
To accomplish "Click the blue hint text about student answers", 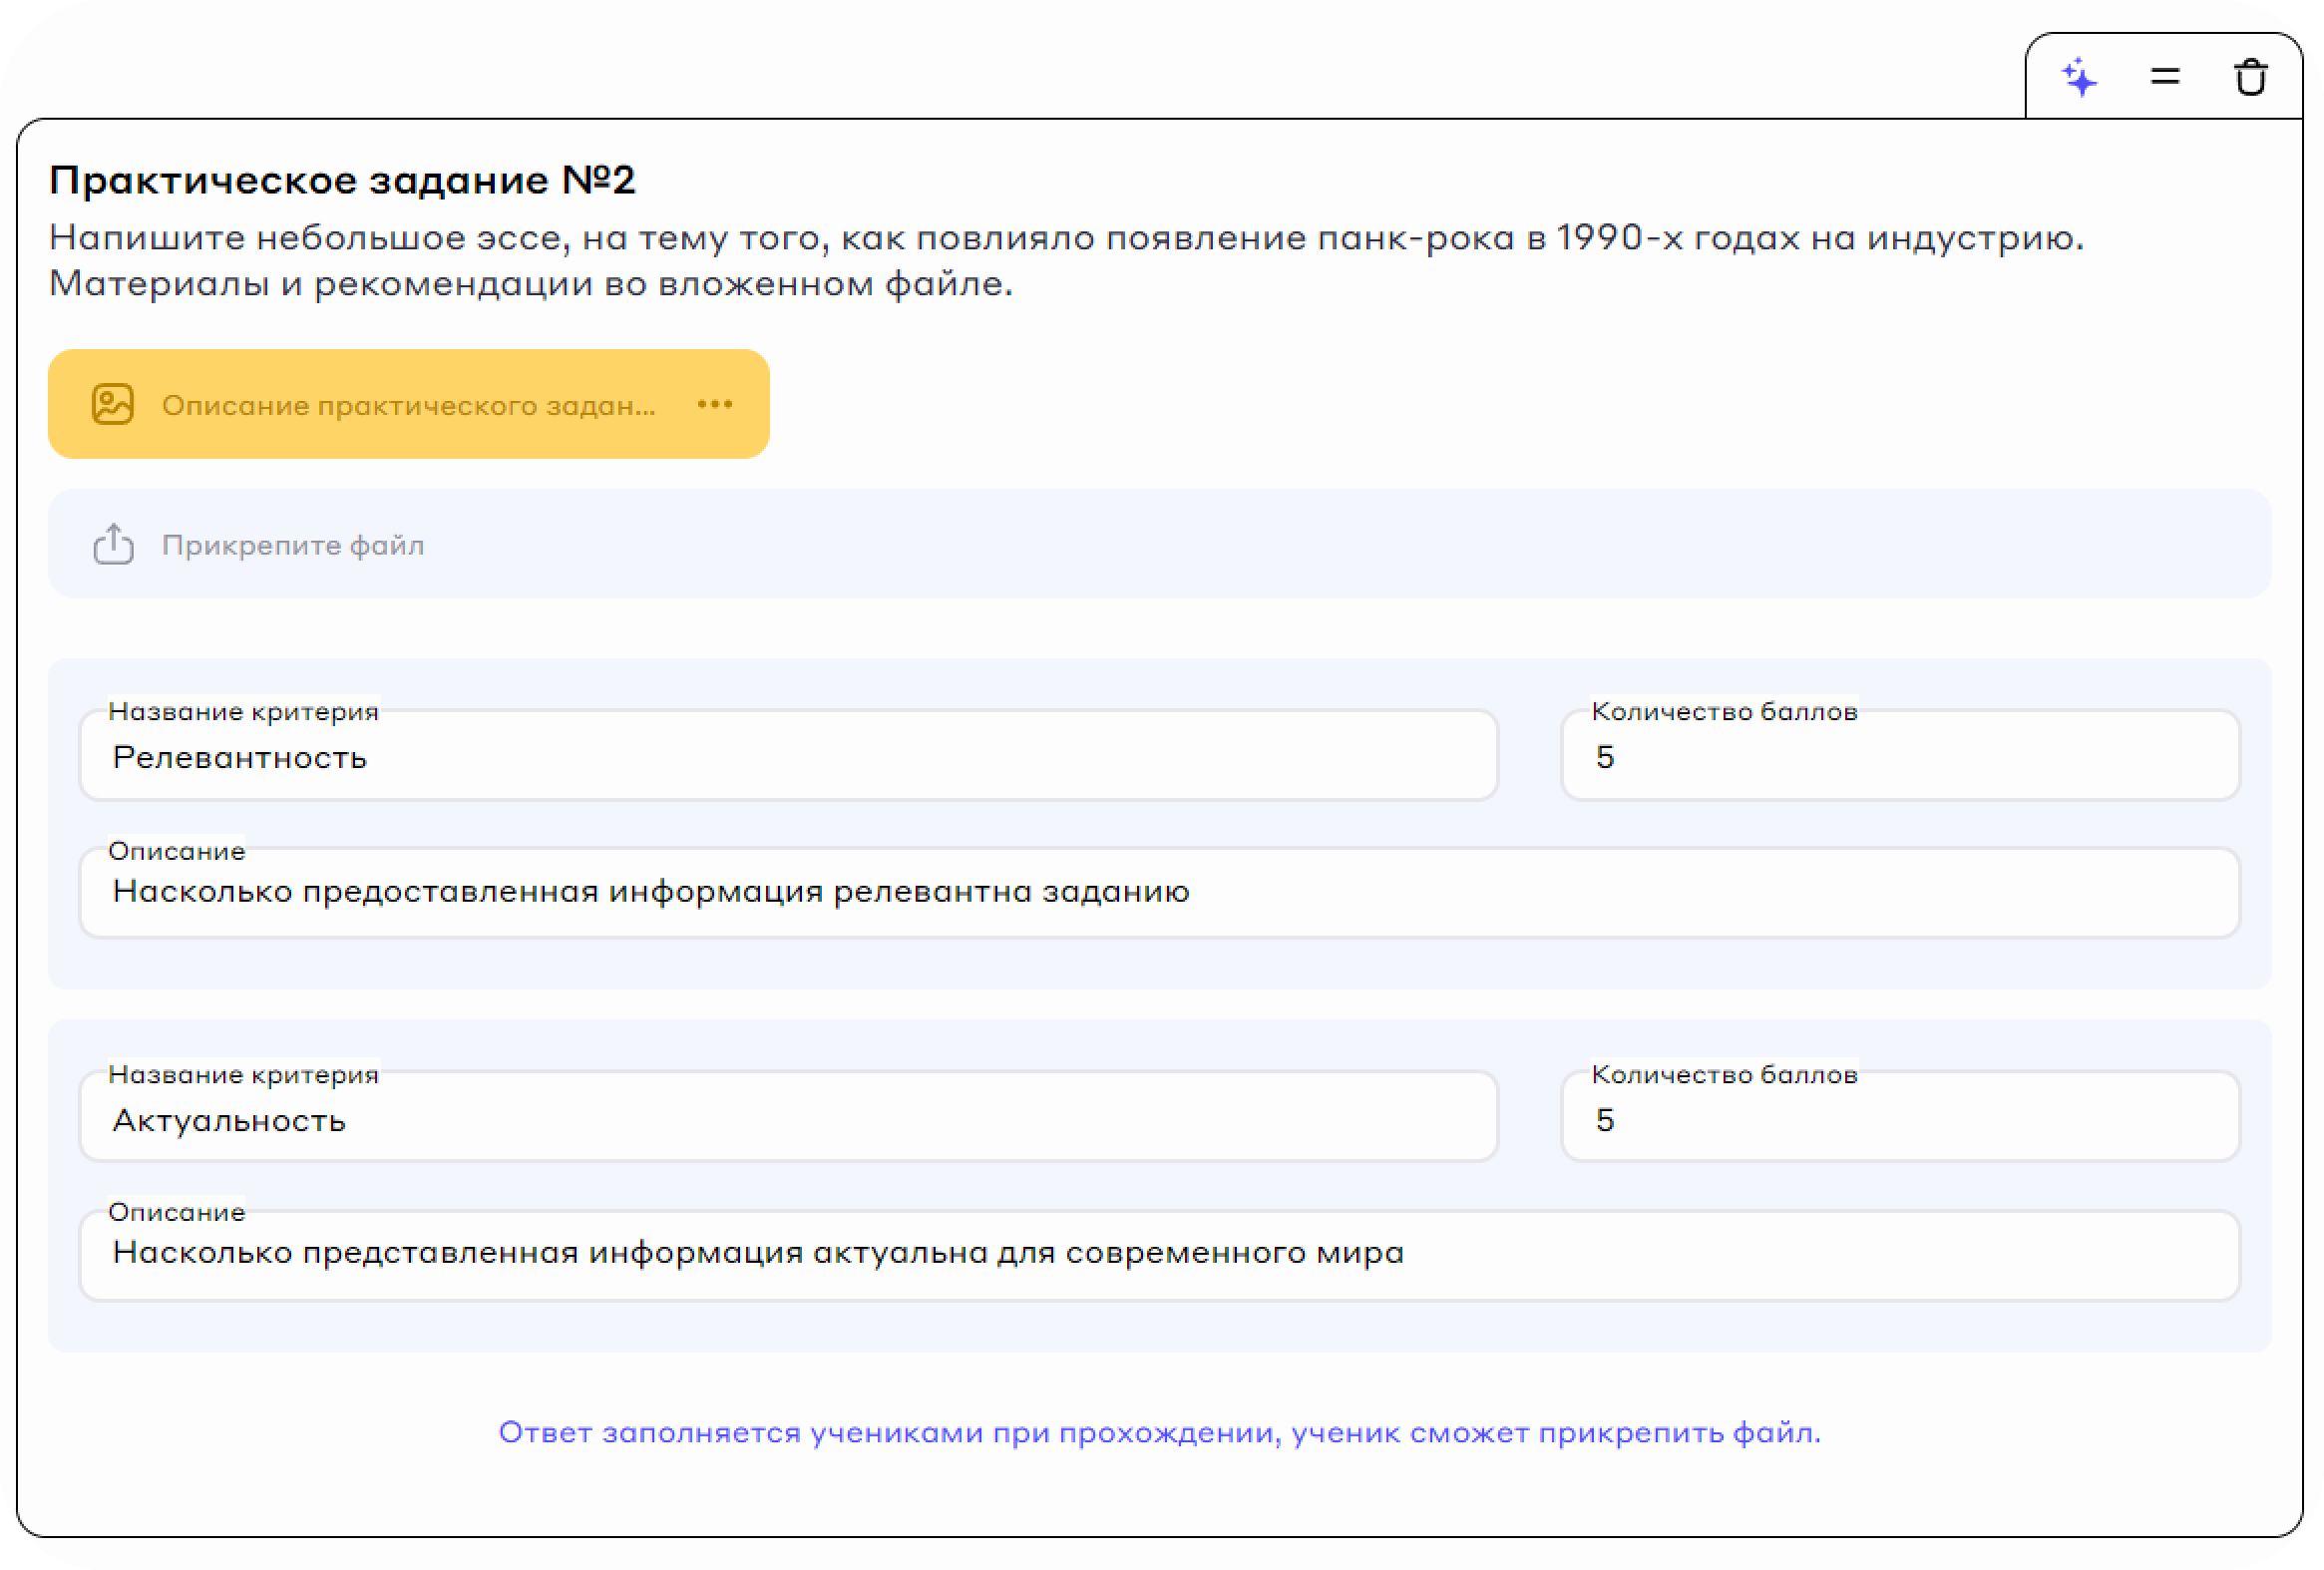I will point(1159,1433).
